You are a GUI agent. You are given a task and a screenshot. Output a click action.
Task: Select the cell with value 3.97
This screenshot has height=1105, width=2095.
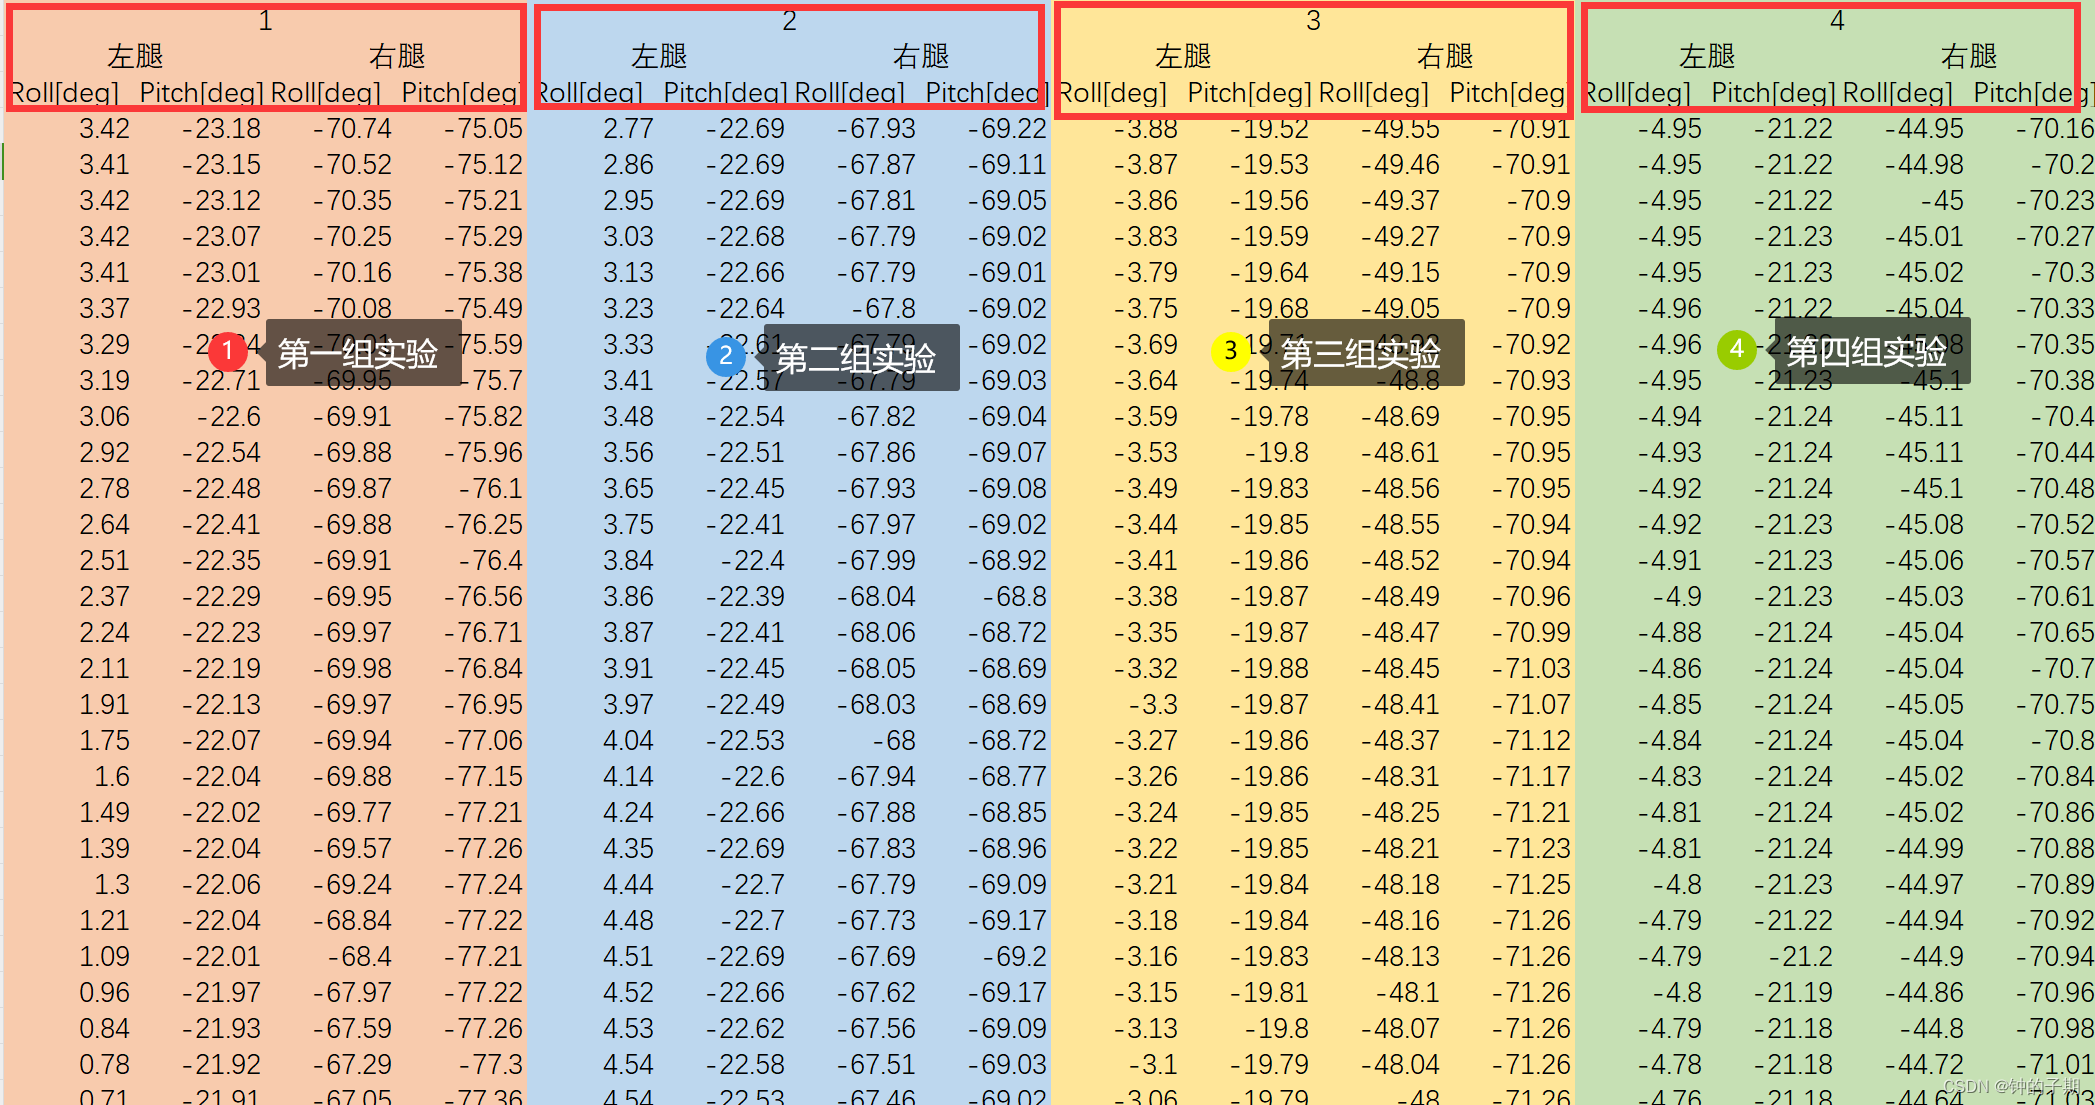pyautogui.click(x=628, y=705)
